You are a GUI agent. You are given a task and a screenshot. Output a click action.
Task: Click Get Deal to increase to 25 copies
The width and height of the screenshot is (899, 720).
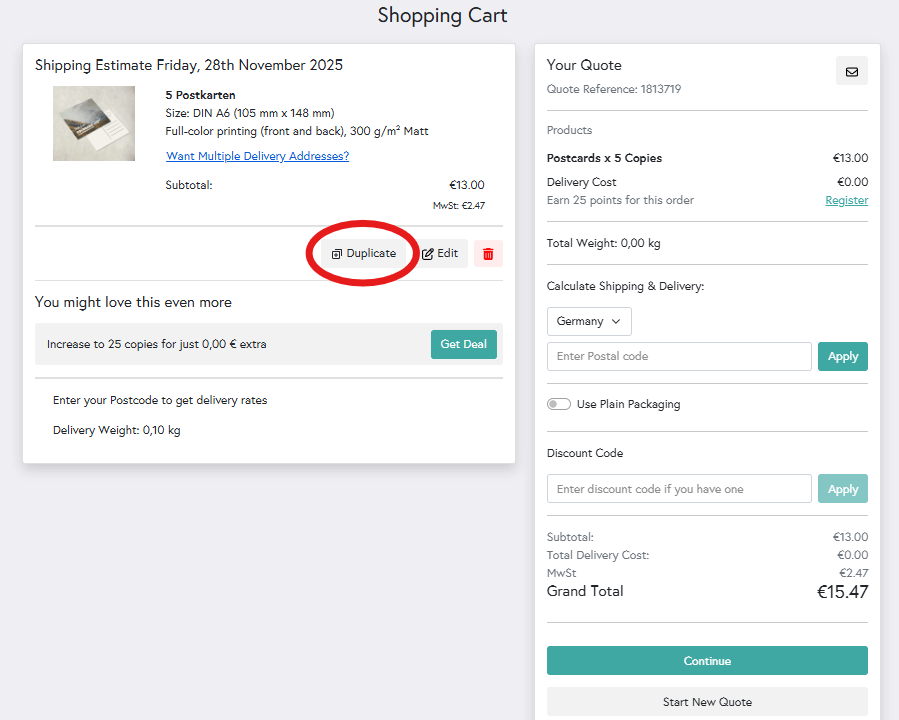(463, 344)
